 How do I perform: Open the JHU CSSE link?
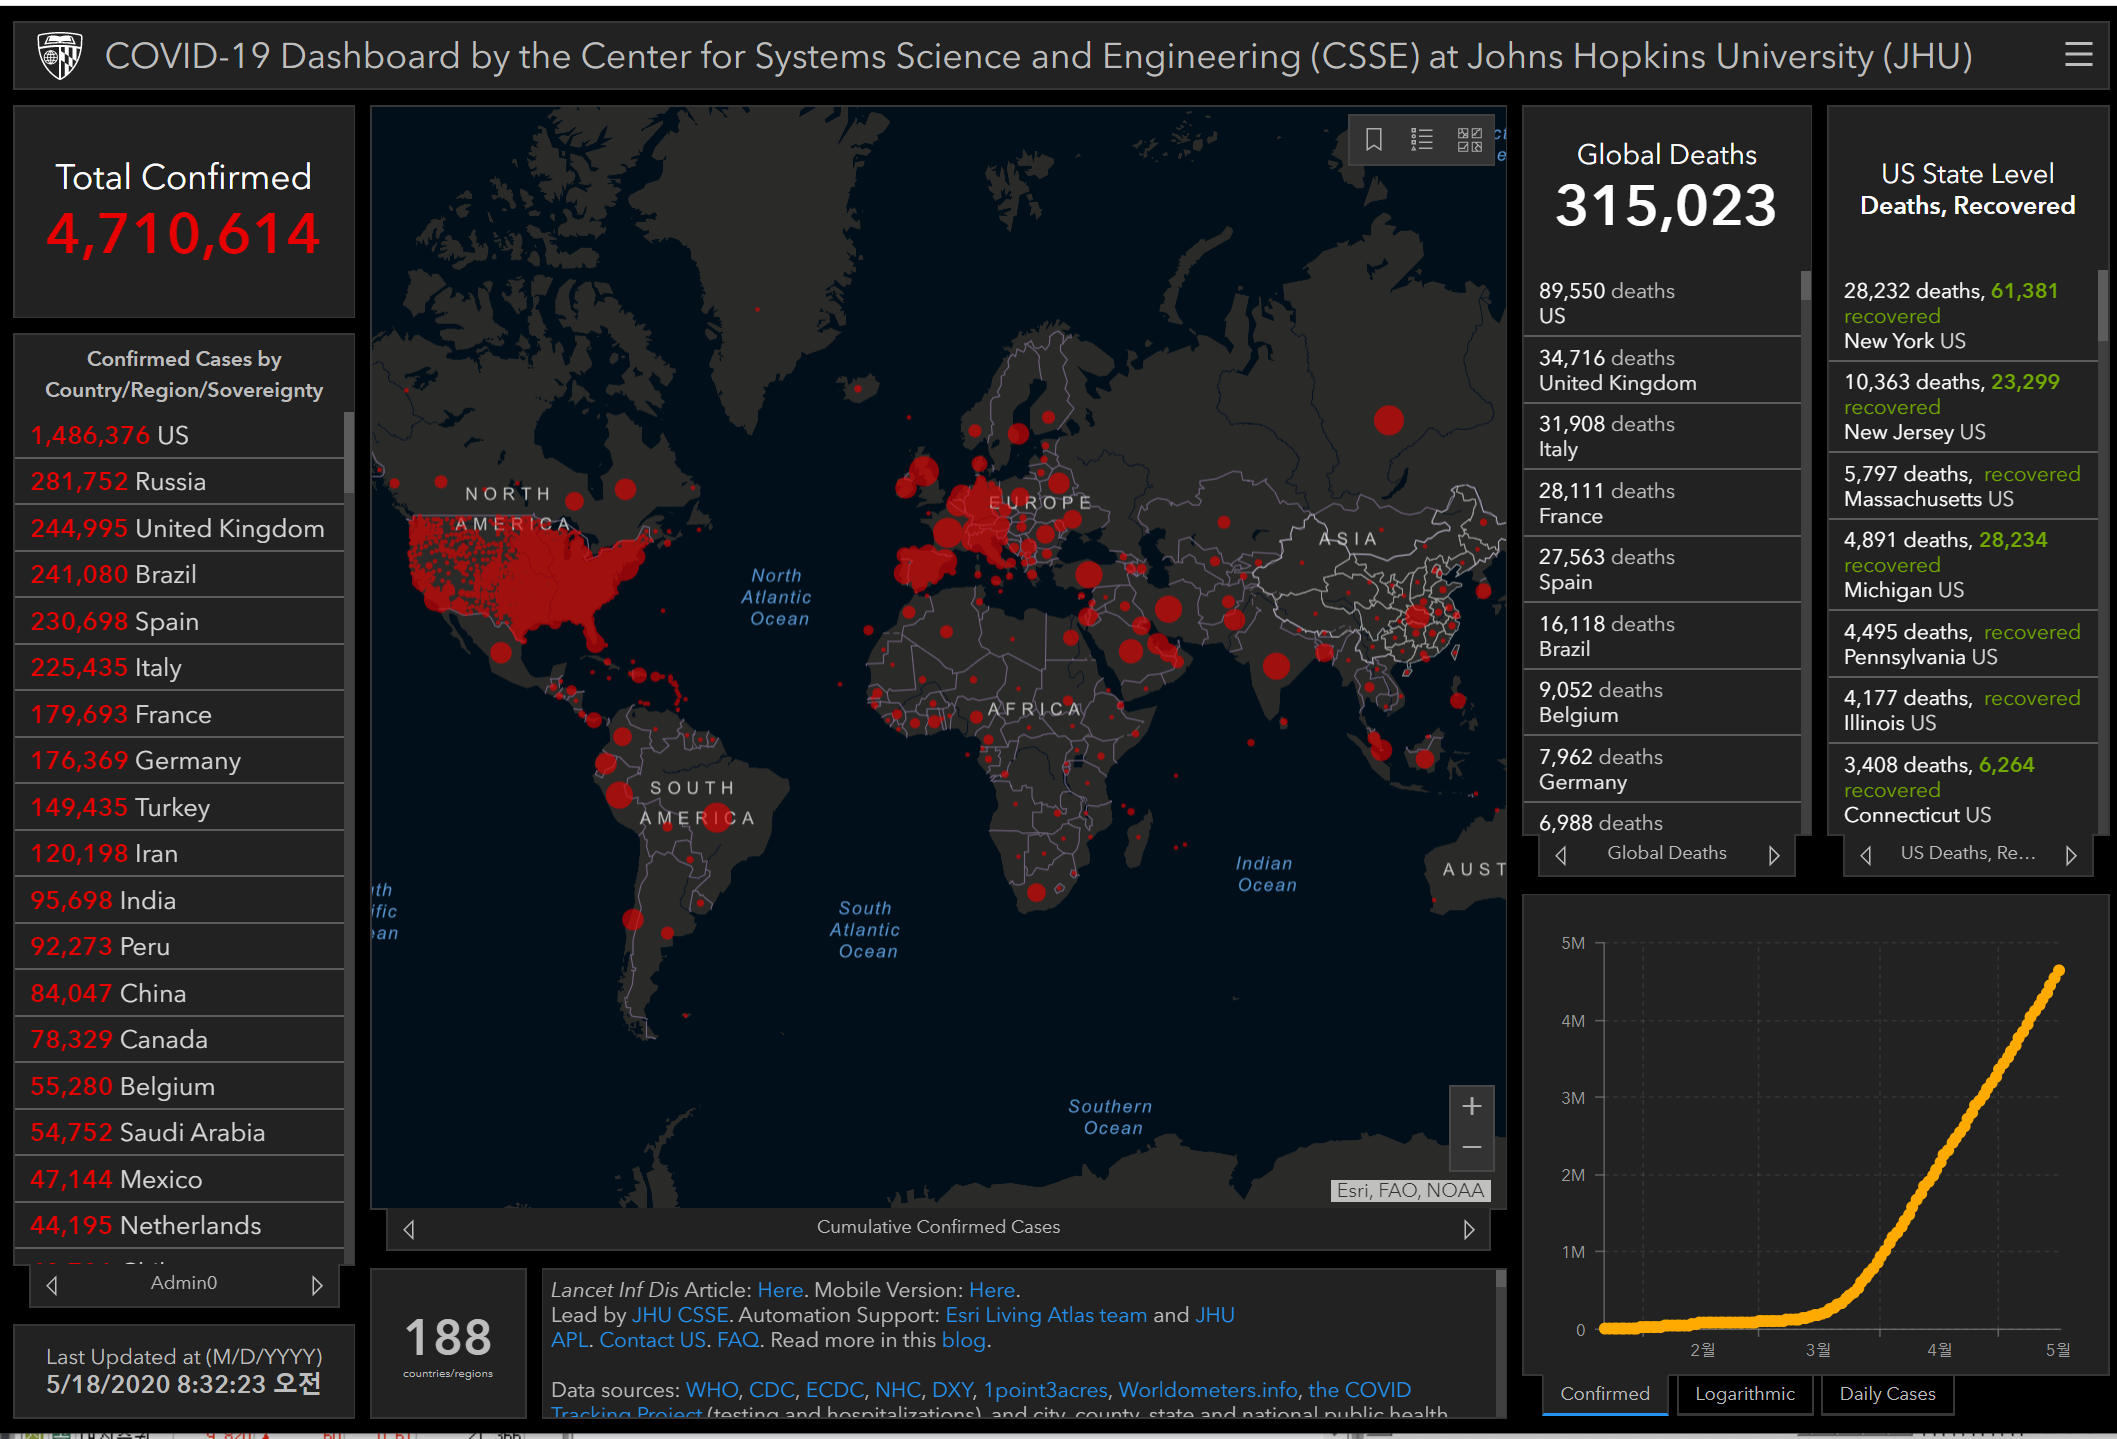pos(680,1315)
